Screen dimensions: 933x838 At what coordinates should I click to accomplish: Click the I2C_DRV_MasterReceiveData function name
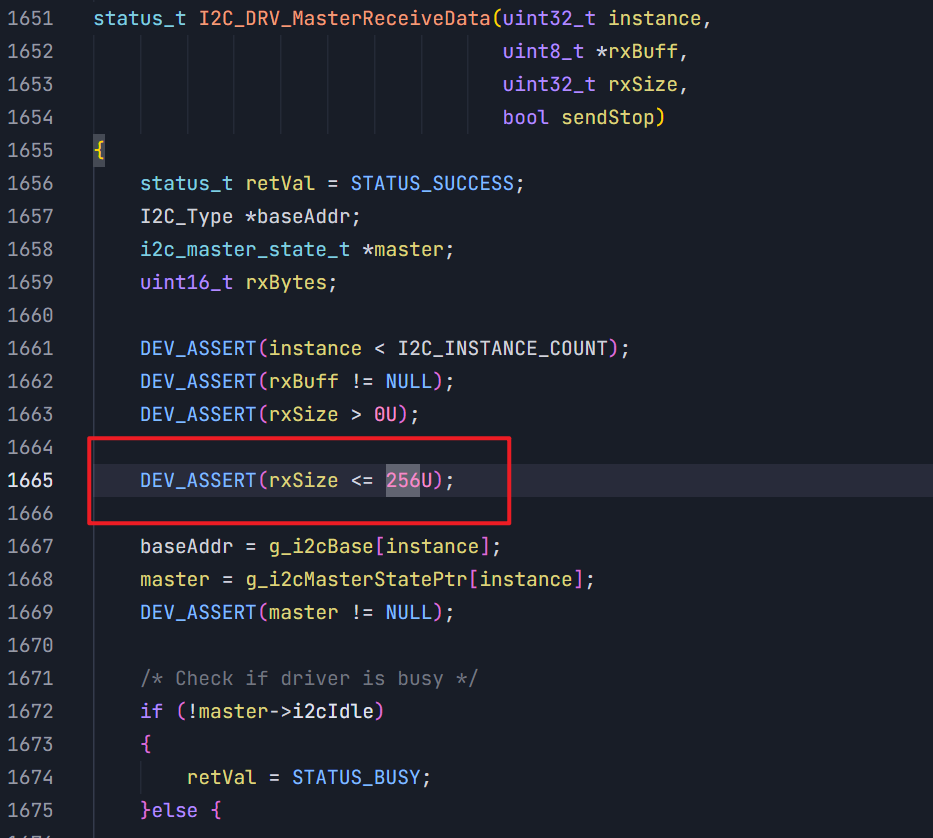pos(345,18)
